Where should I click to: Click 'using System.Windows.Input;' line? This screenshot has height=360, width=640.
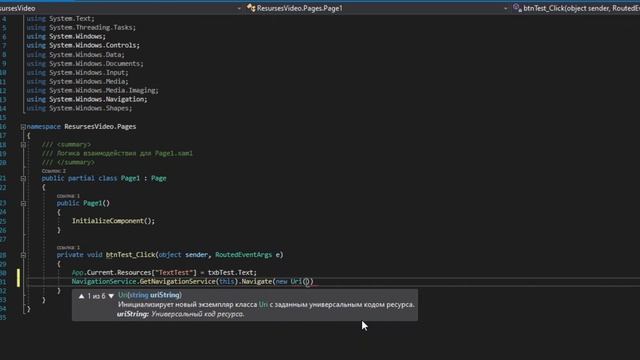point(77,72)
